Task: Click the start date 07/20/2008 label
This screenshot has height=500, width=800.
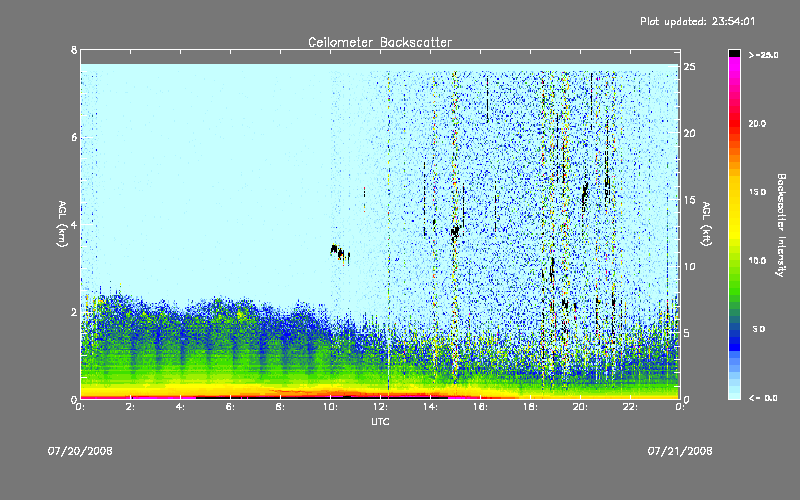Action: [x=80, y=451]
